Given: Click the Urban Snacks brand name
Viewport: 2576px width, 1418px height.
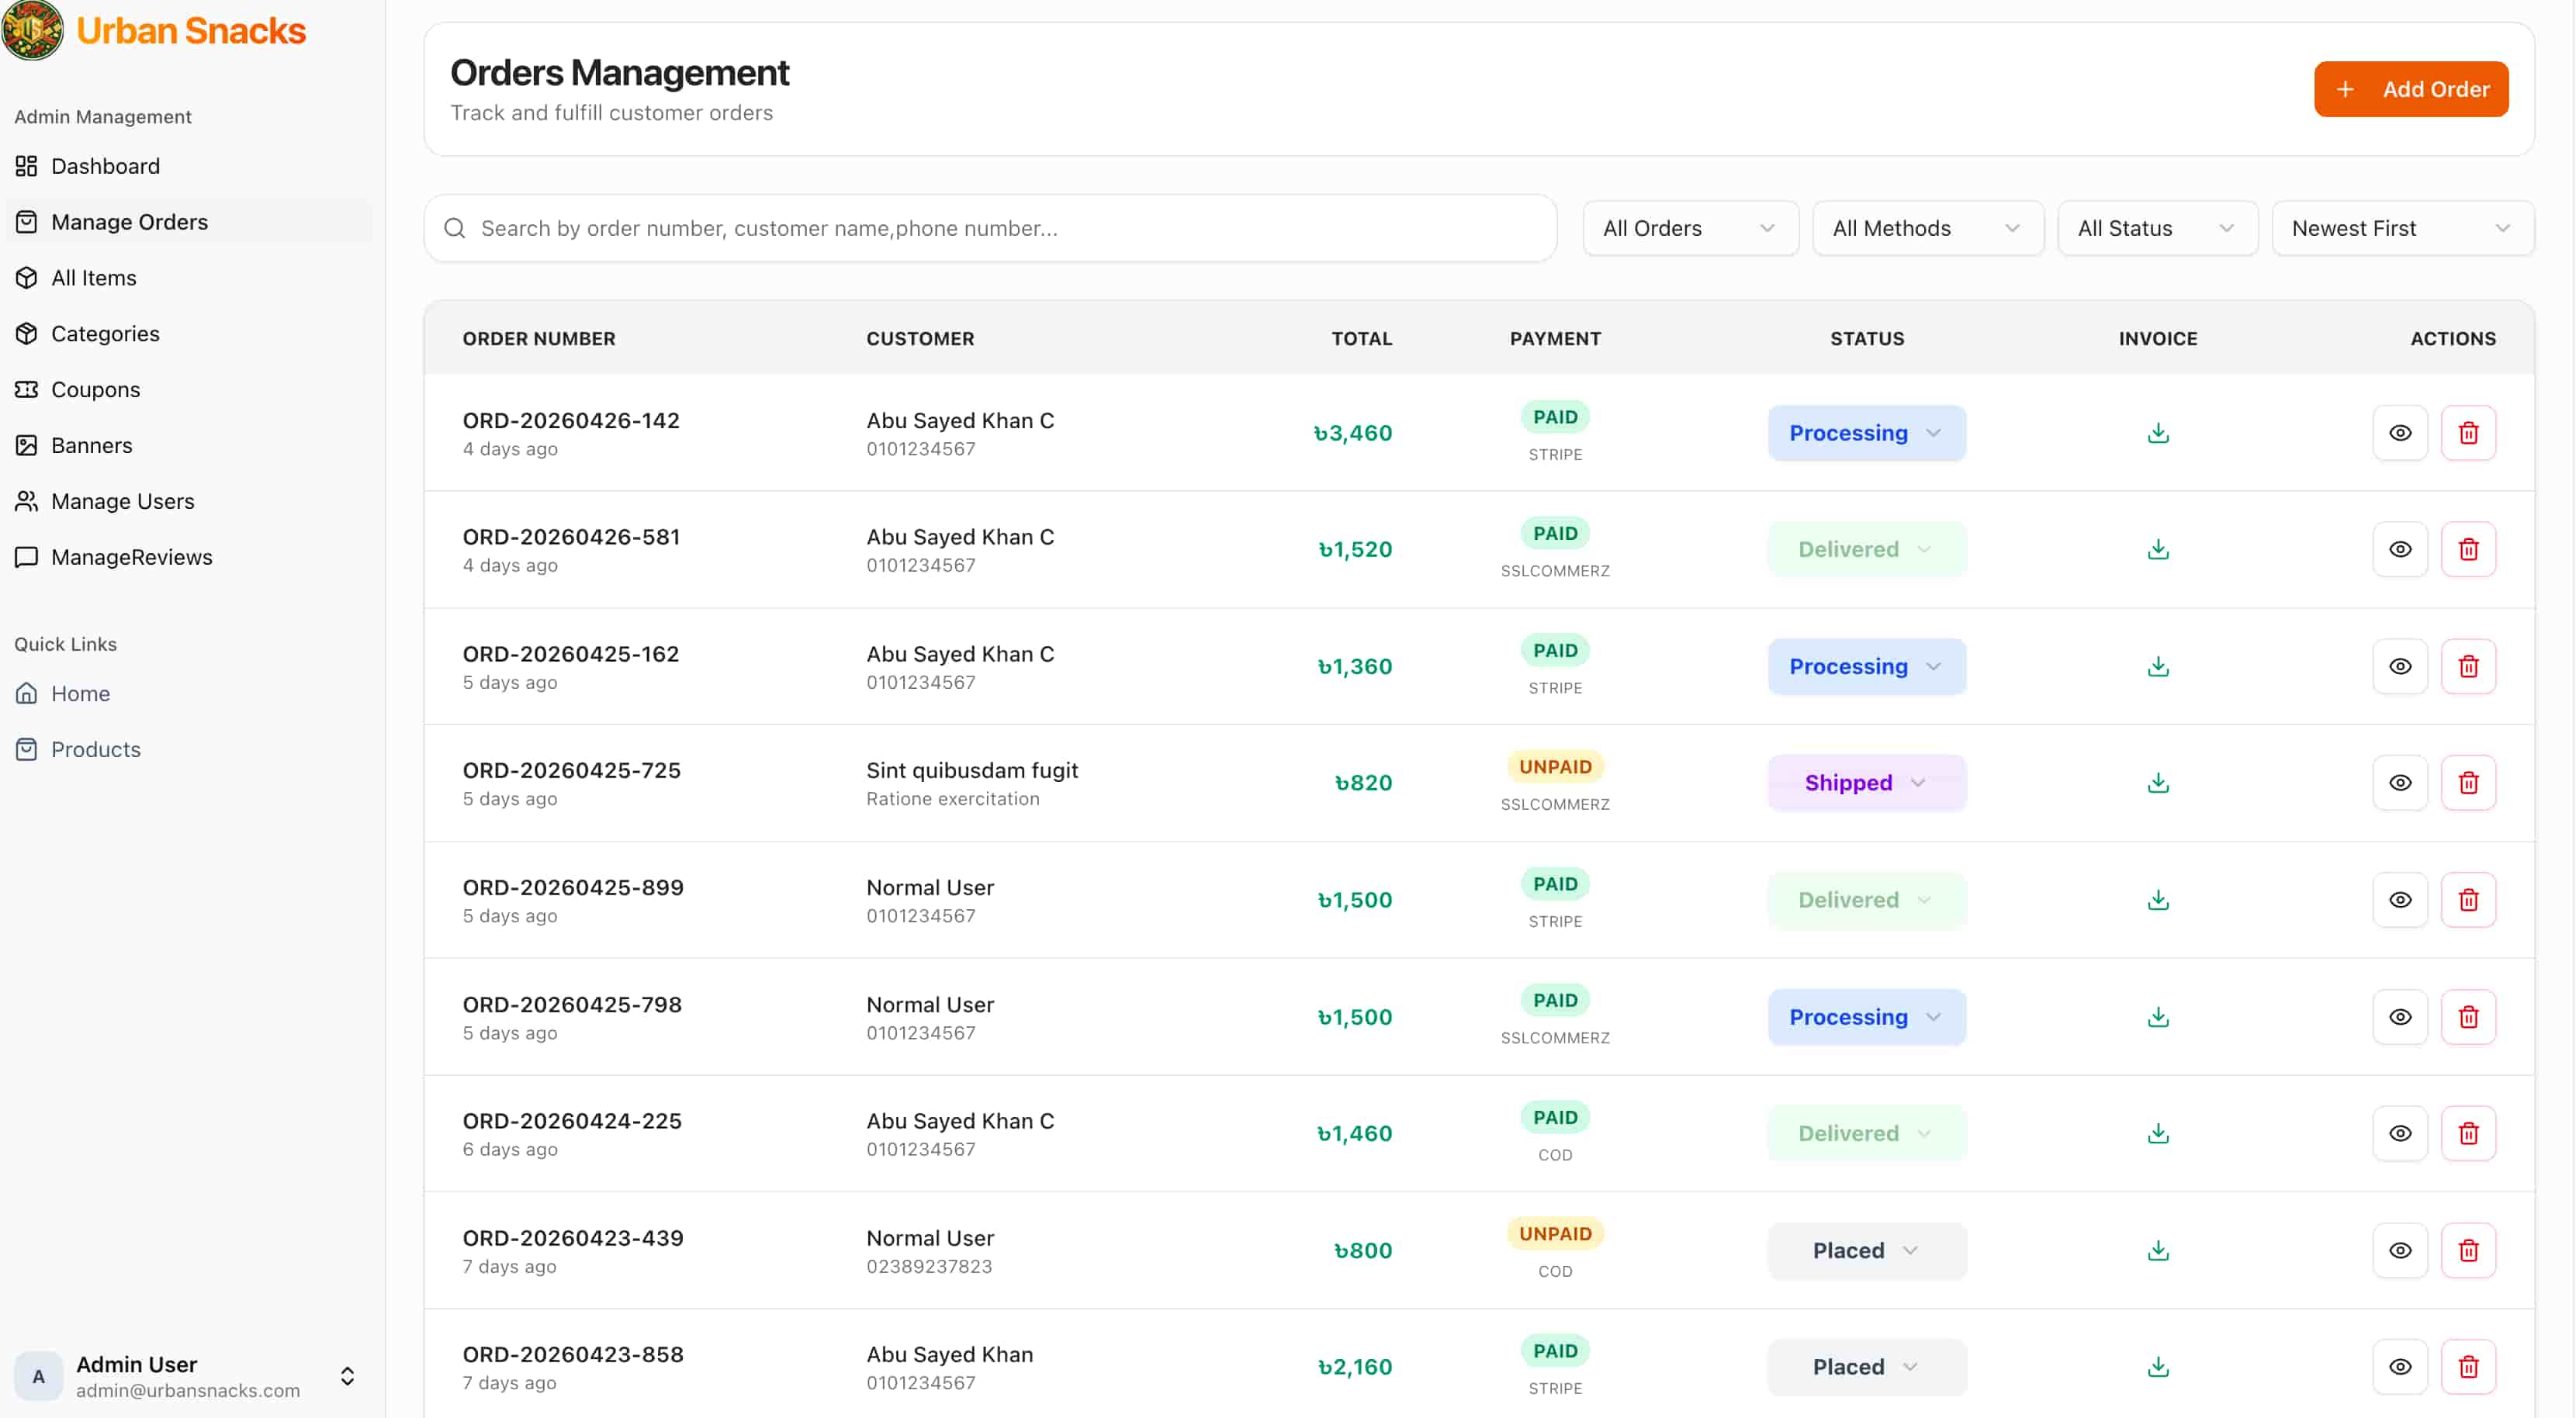Looking at the screenshot, I should pyautogui.click(x=191, y=31).
